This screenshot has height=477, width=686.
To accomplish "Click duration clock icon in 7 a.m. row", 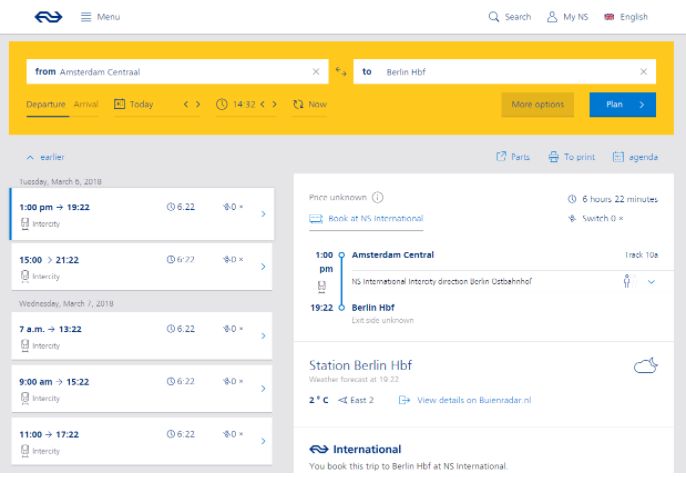I will click(171, 329).
